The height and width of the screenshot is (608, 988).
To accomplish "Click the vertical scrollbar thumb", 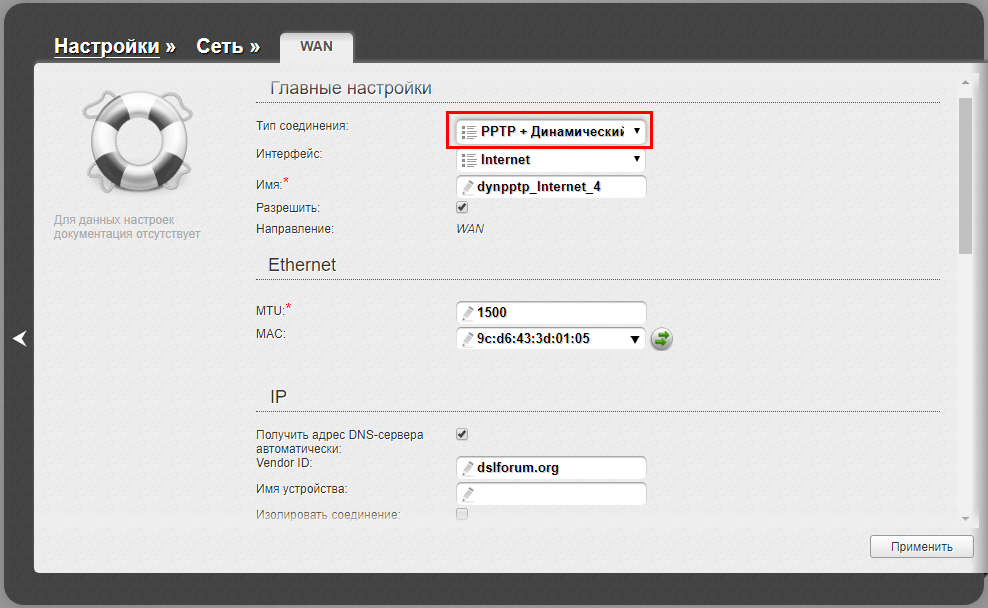I will pos(965,175).
